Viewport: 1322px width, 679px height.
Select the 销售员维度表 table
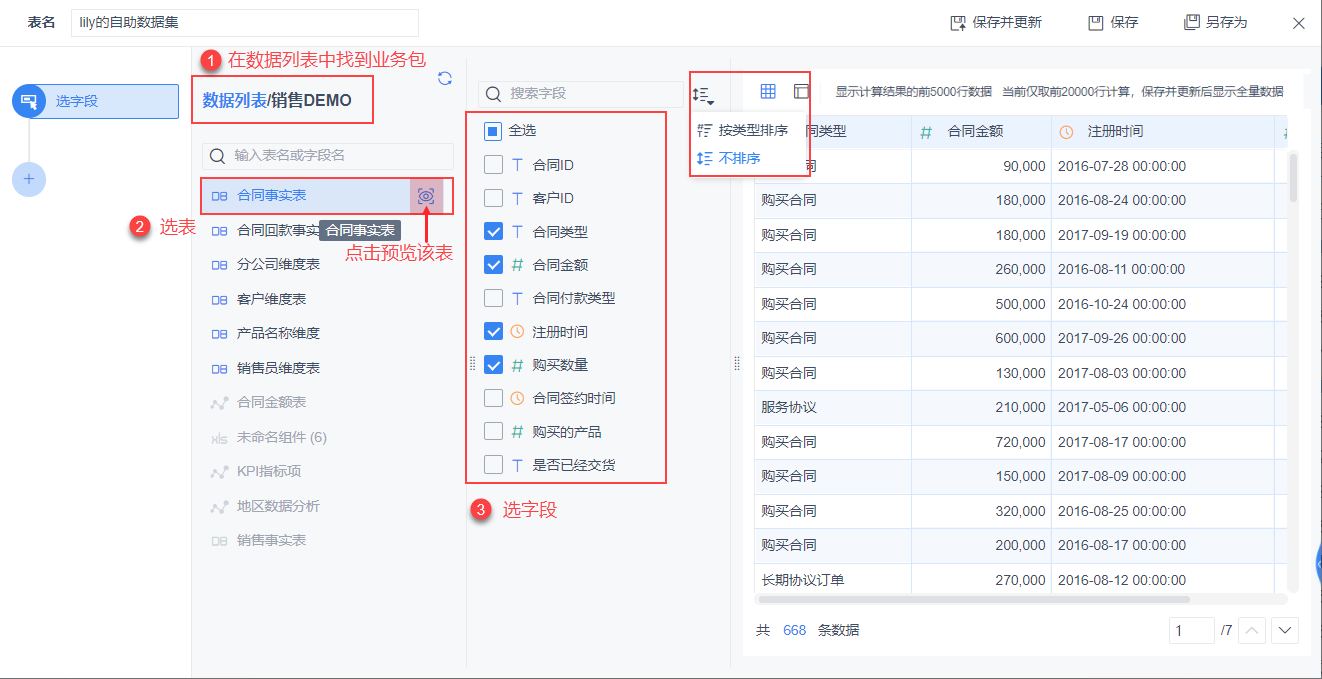point(327,368)
